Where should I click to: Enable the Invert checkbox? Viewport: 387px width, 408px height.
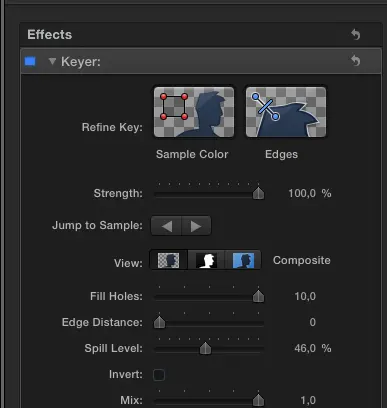click(x=159, y=375)
